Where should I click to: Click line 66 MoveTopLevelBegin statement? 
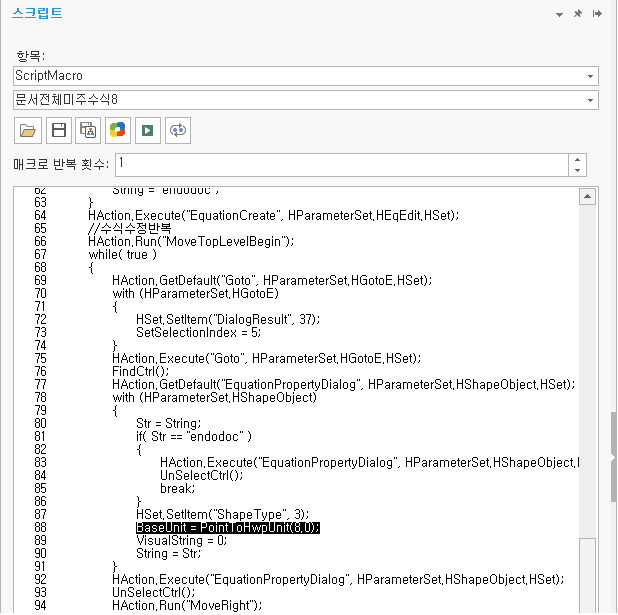[191, 241]
